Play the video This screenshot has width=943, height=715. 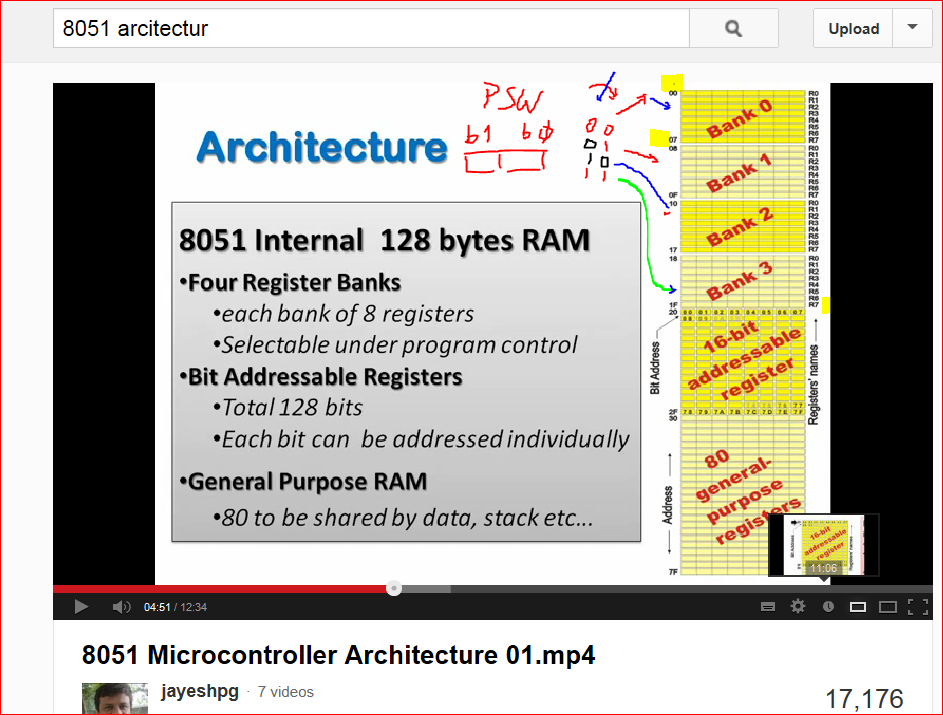point(81,607)
